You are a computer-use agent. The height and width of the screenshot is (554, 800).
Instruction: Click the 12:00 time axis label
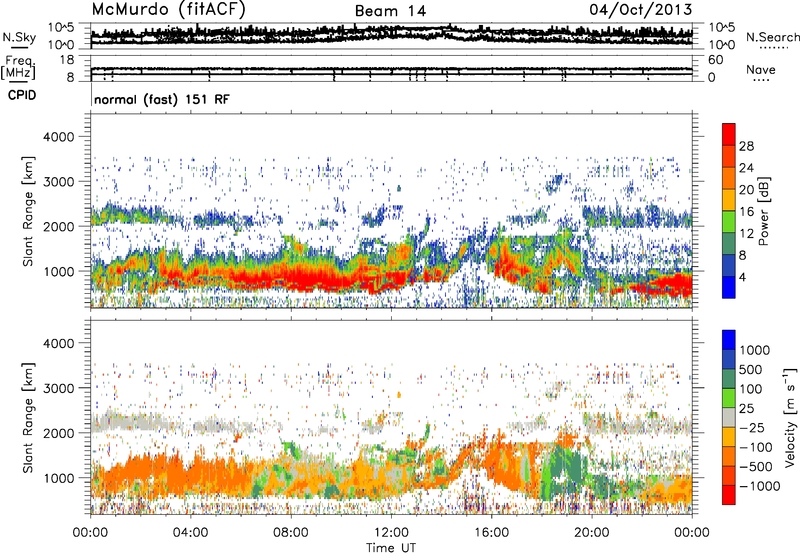(391, 533)
